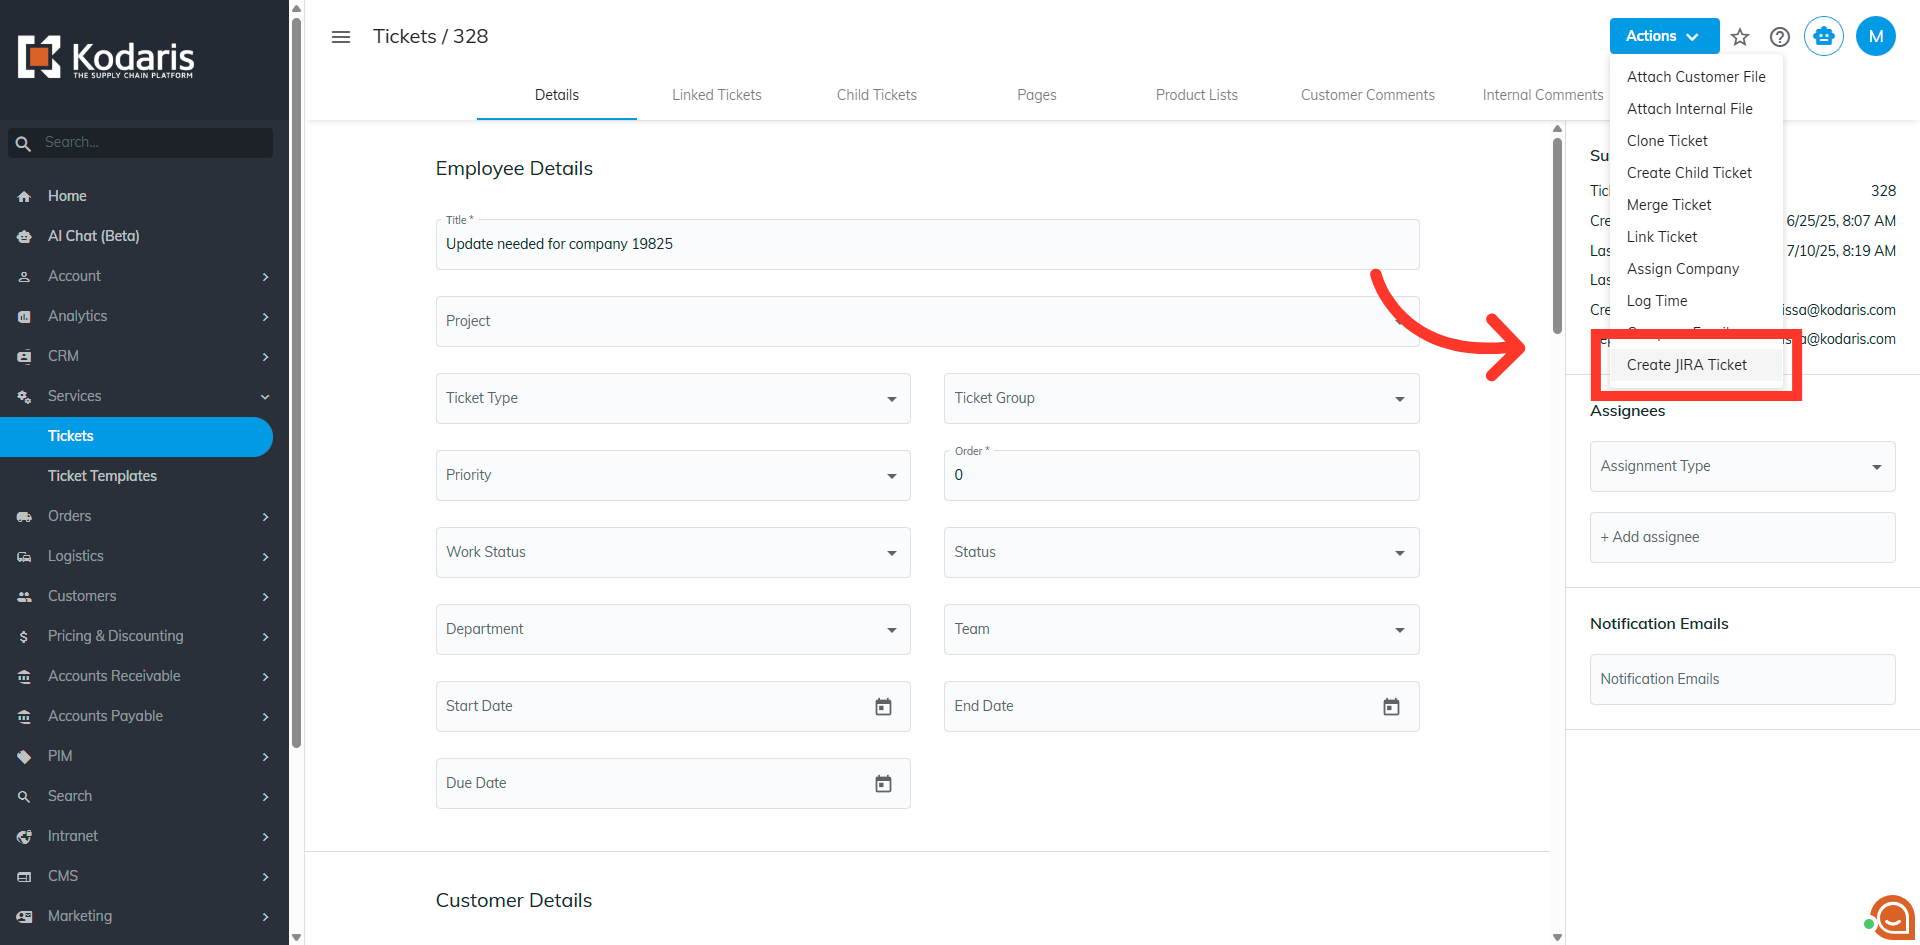Open the Ticket Group dropdown
Viewport: 1920px width, 945px height.
click(x=1181, y=398)
